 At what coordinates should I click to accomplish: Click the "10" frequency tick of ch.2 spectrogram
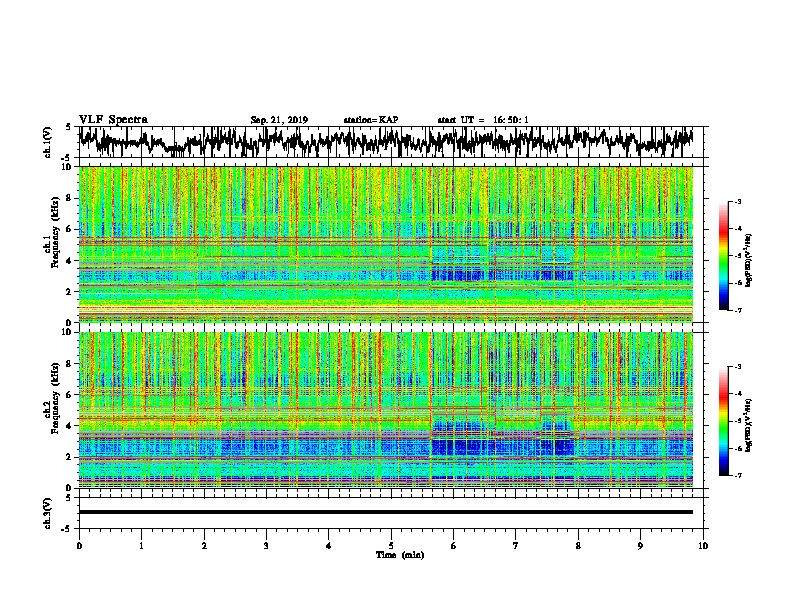point(67,332)
